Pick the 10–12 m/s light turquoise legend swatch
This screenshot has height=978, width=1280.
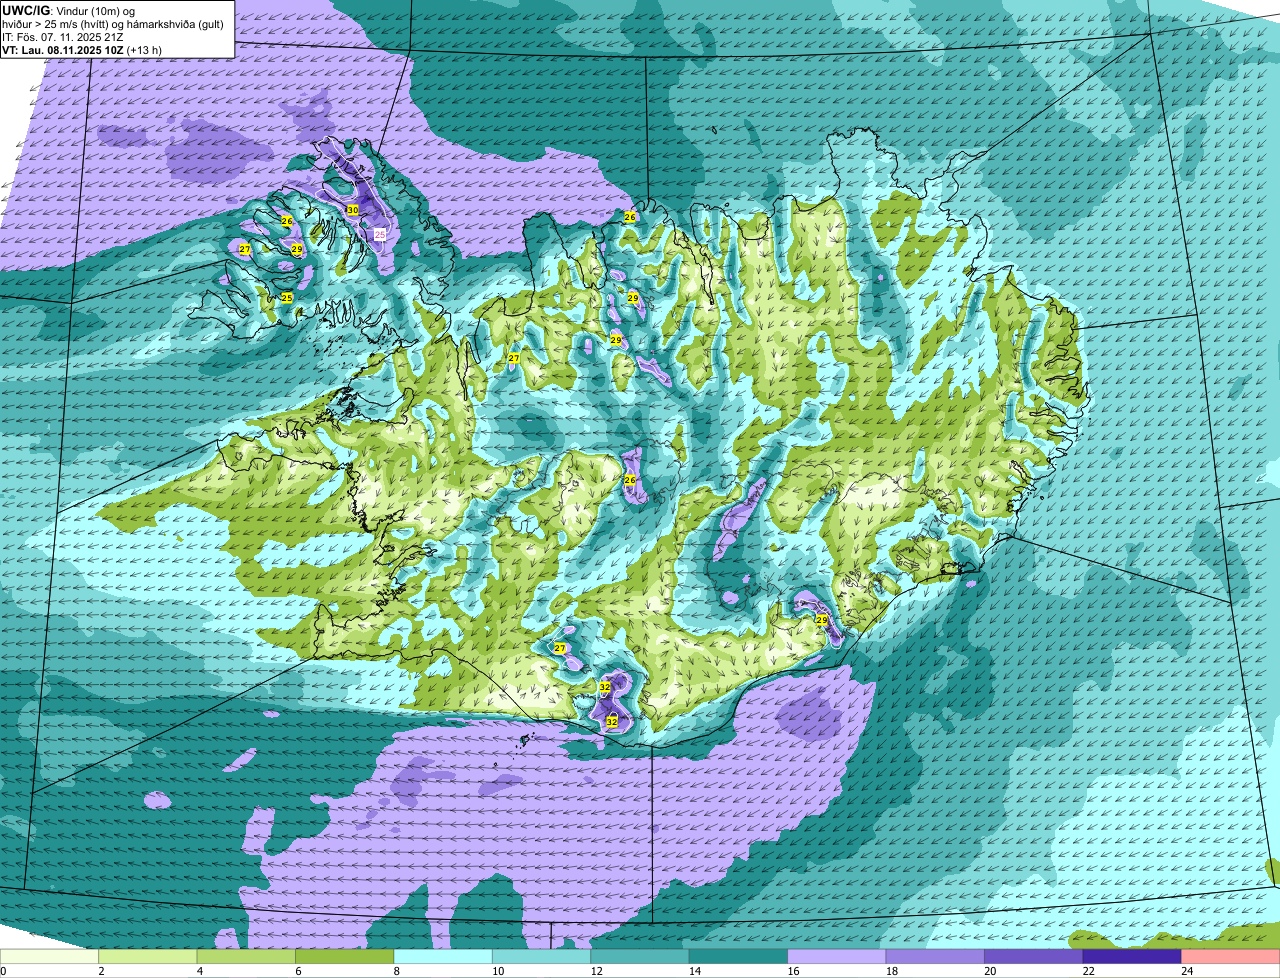542,957
